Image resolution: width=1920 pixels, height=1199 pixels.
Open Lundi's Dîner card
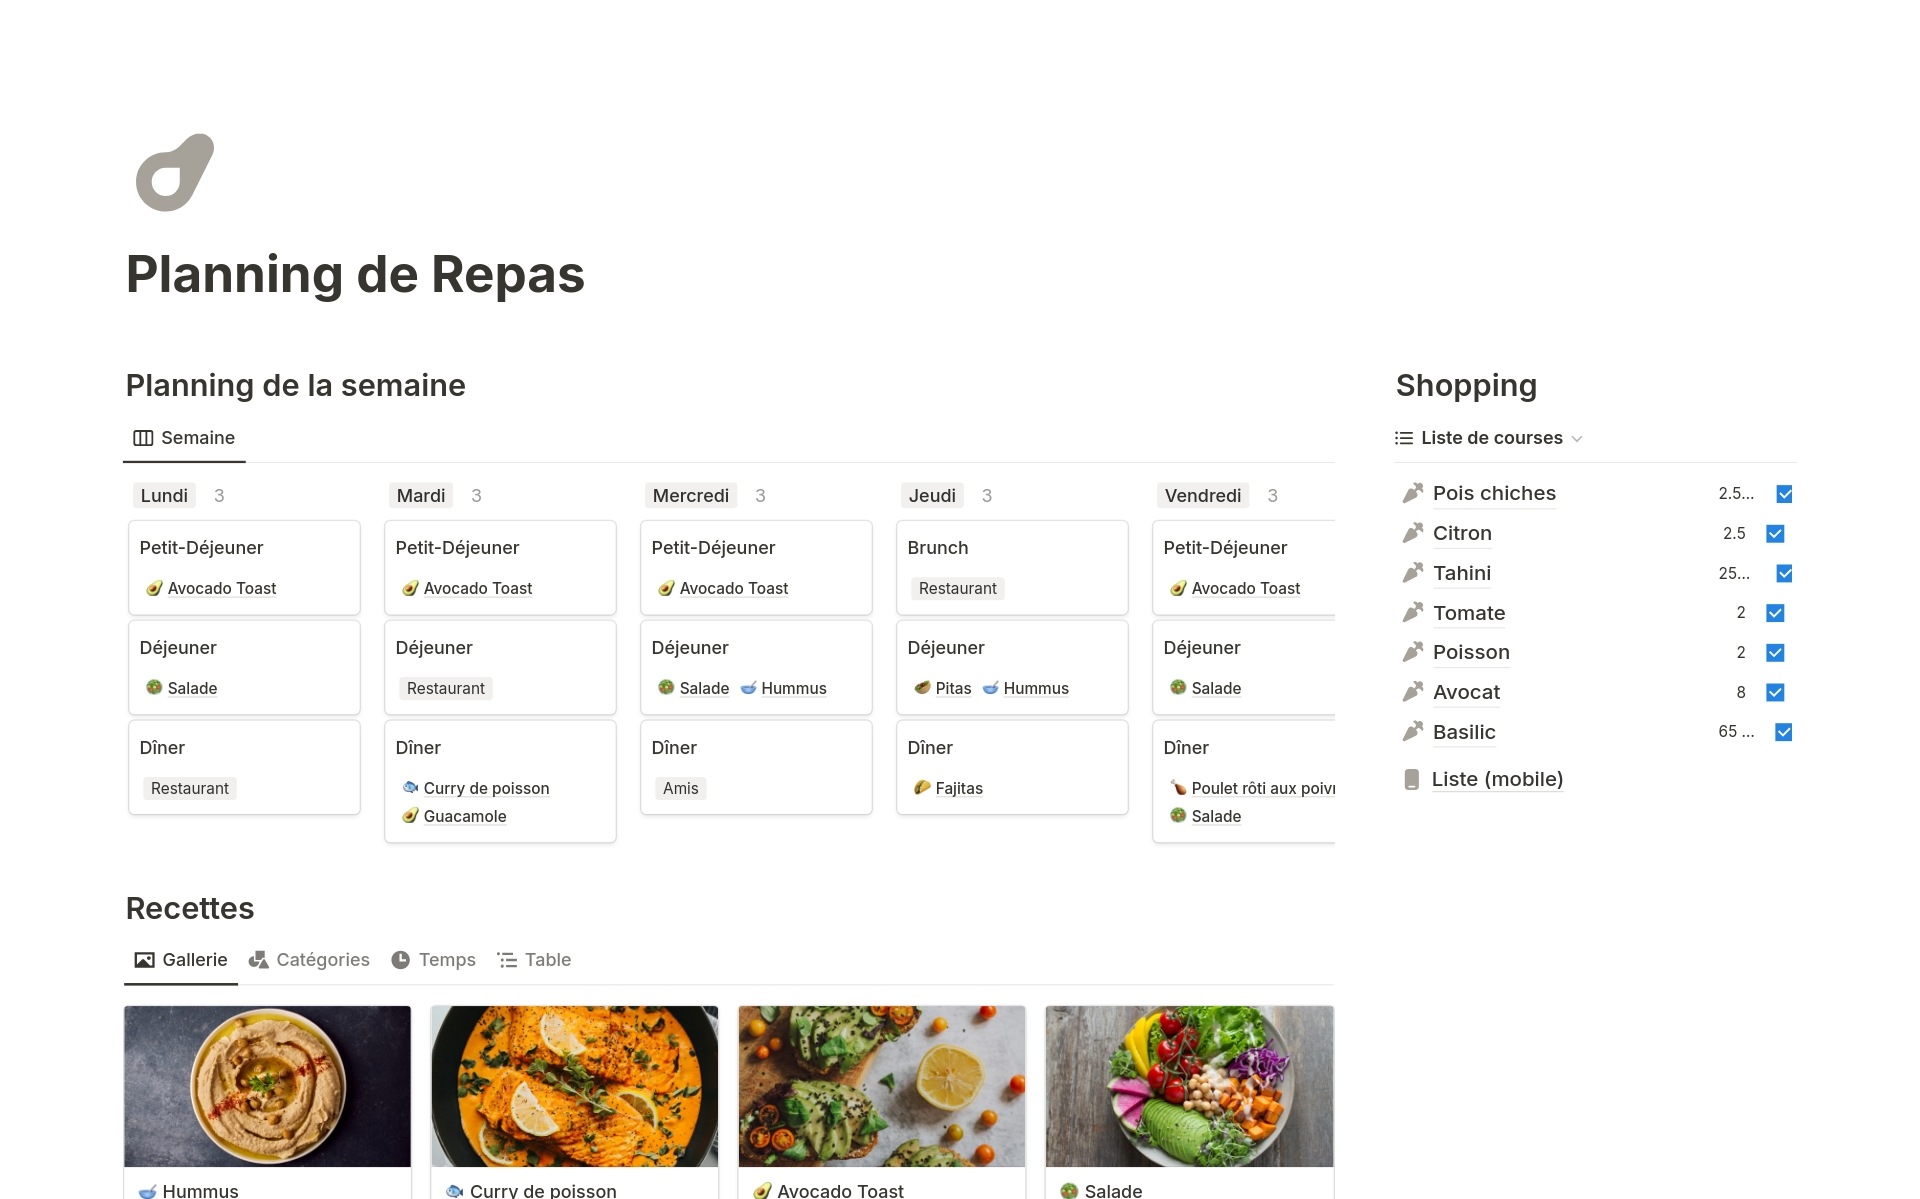click(x=244, y=766)
